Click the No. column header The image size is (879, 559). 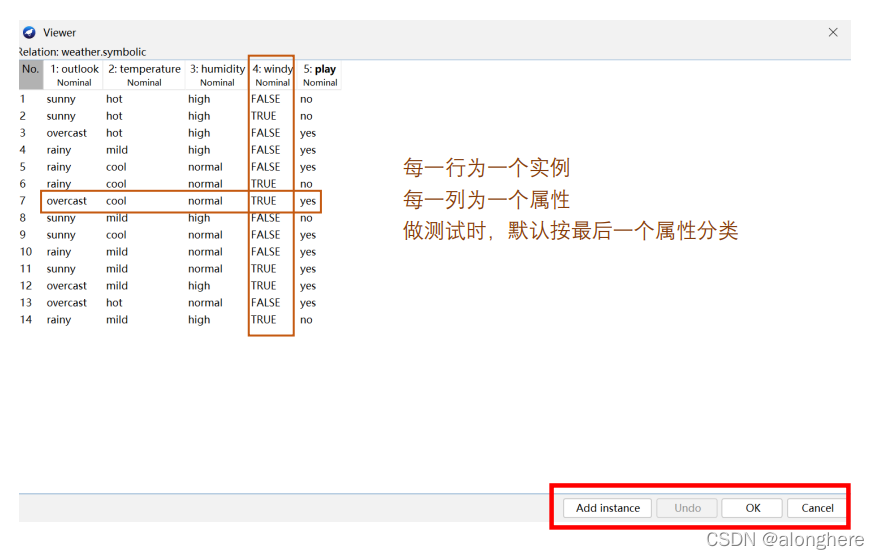point(31,75)
